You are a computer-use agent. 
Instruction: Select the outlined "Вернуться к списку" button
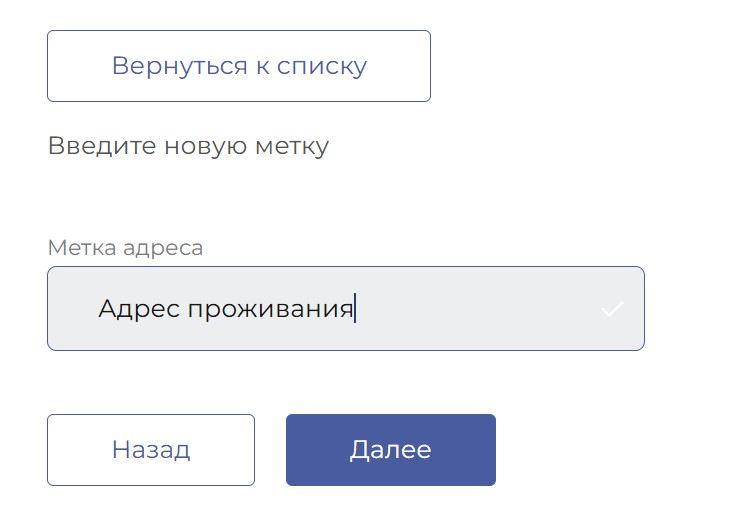click(239, 66)
